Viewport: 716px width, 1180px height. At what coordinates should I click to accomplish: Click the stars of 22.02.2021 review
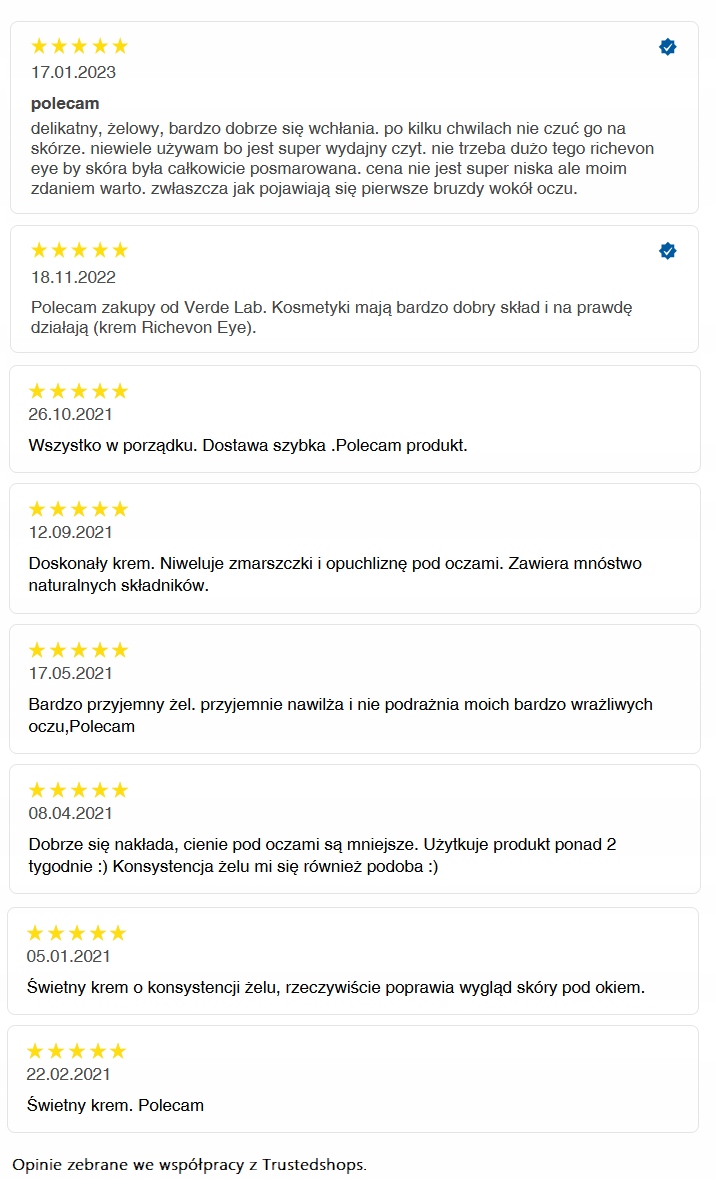point(77,1051)
